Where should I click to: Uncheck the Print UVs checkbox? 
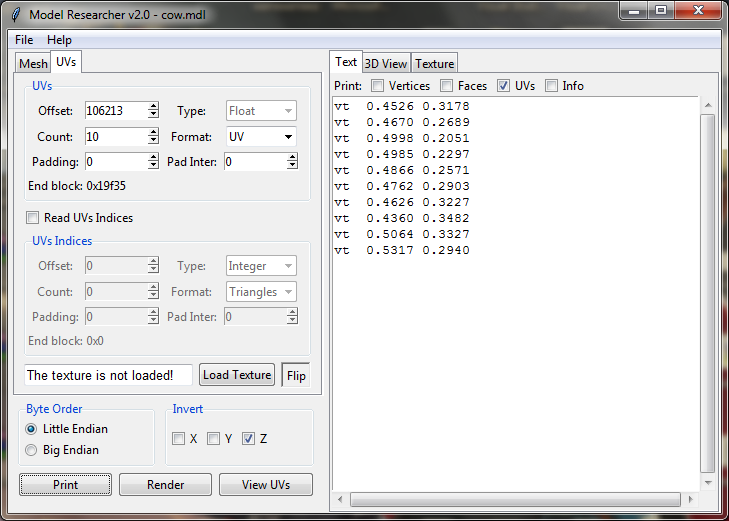(x=504, y=86)
